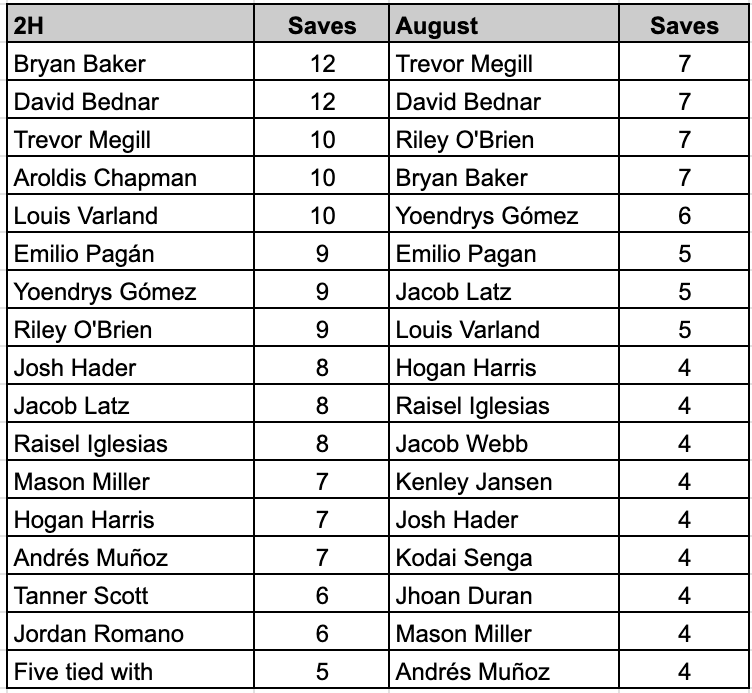
Task: Click the Kenley Jansen cell
Action: pos(504,480)
